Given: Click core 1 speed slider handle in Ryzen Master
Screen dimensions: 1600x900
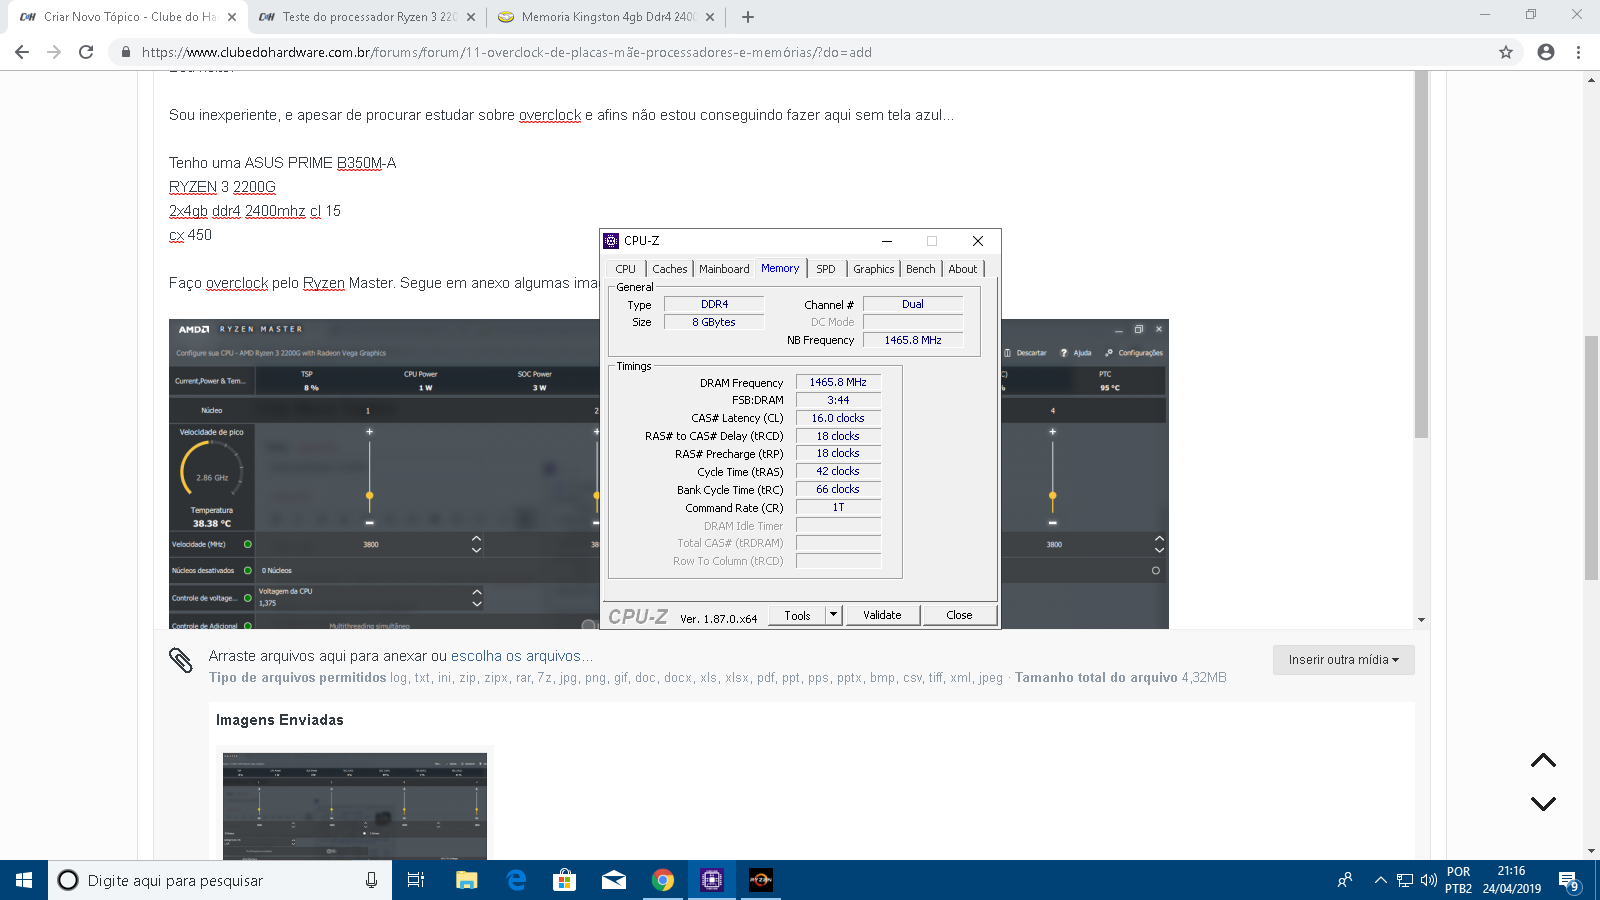Looking at the screenshot, I should [x=369, y=495].
